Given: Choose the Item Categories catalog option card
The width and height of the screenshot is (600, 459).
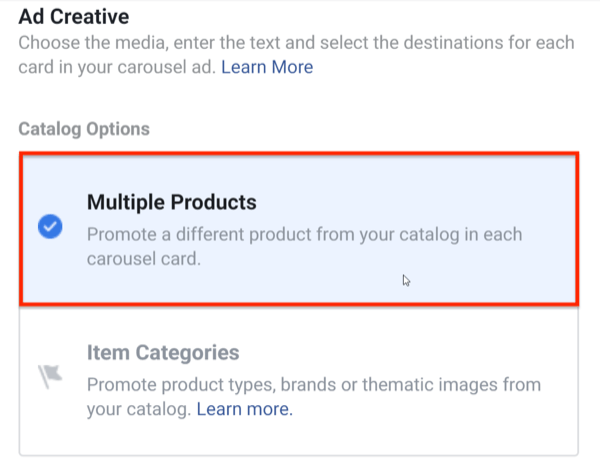Looking at the screenshot, I should click(x=298, y=380).
